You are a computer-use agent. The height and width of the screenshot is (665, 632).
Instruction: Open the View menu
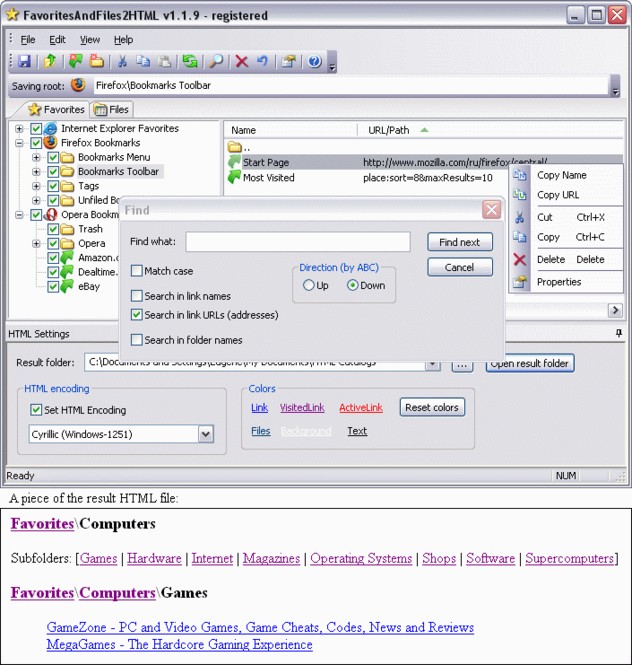click(x=90, y=39)
